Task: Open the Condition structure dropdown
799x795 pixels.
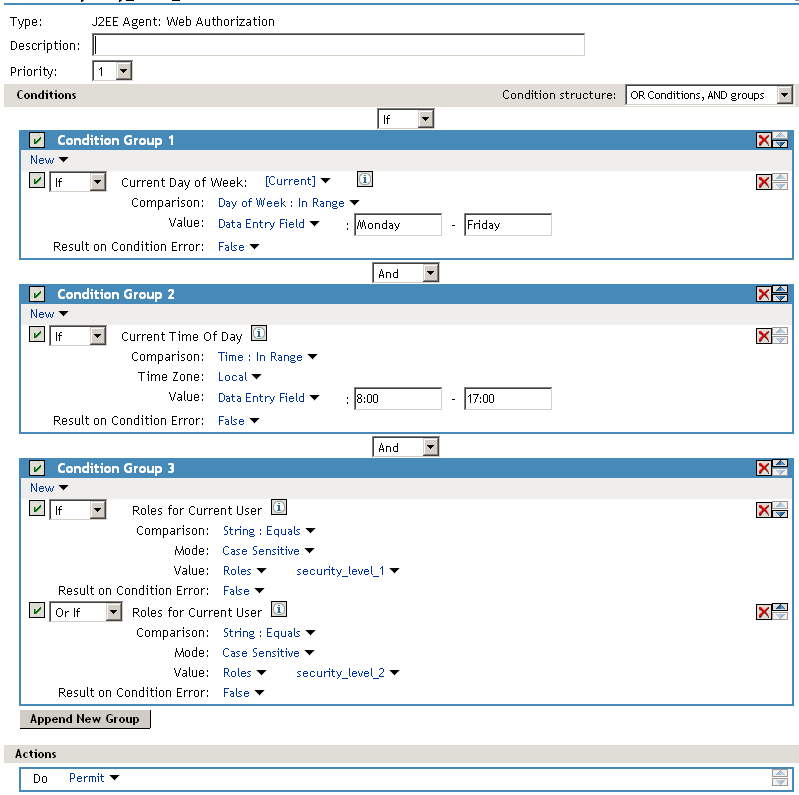Action: (x=709, y=95)
